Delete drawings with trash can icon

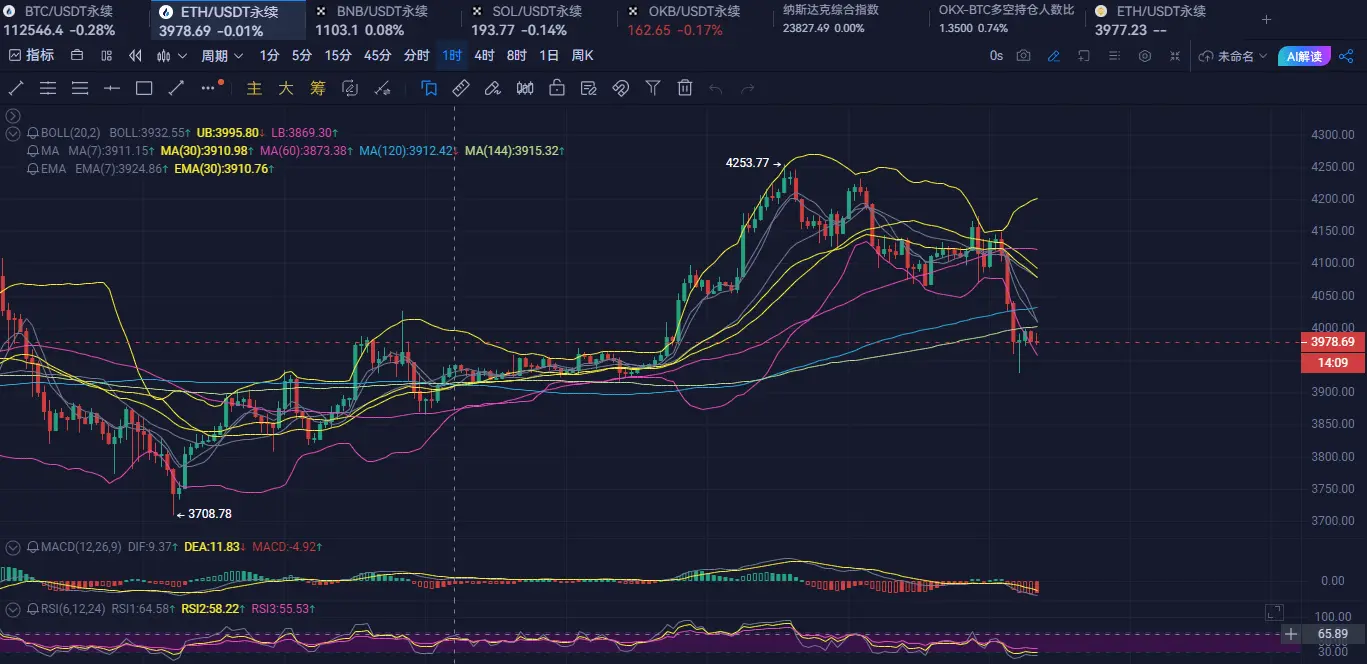(685, 88)
